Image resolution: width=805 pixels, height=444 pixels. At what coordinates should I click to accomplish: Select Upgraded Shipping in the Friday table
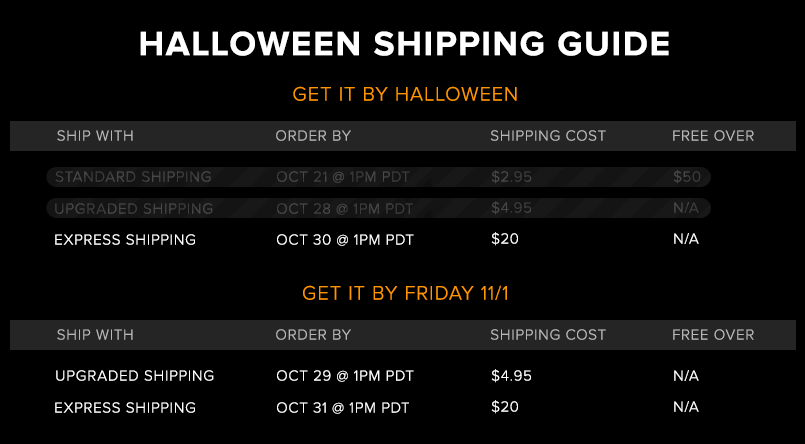tap(135, 376)
